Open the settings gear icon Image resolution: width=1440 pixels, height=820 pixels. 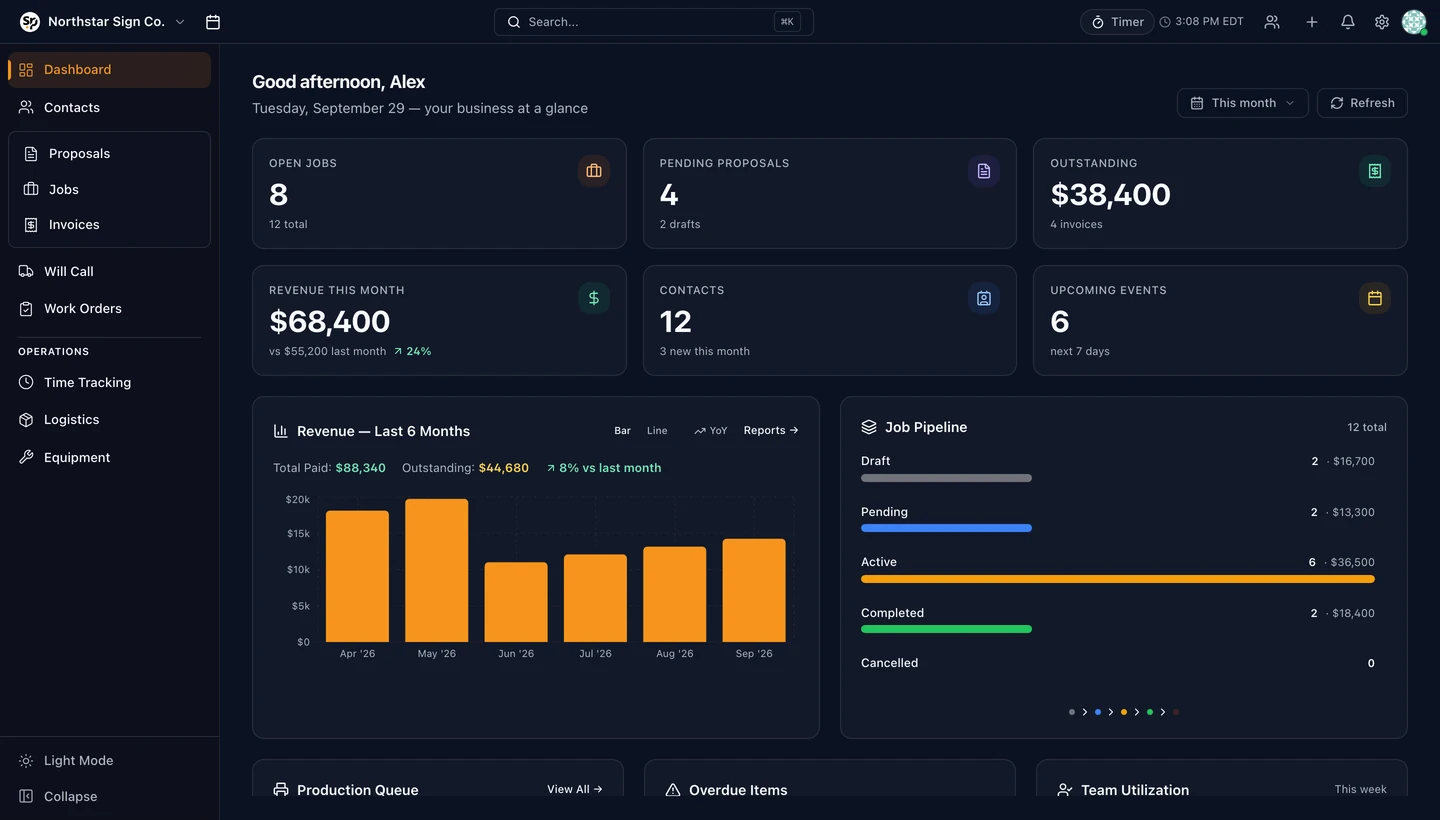[x=1382, y=22]
